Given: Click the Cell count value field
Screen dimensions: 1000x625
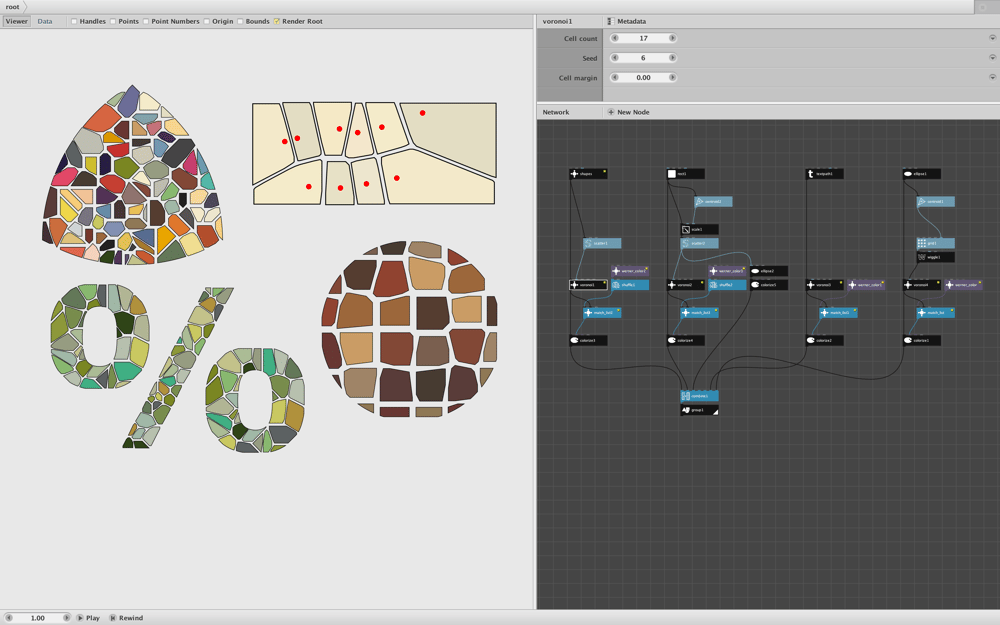Looking at the screenshot, I should coord(643,38).
